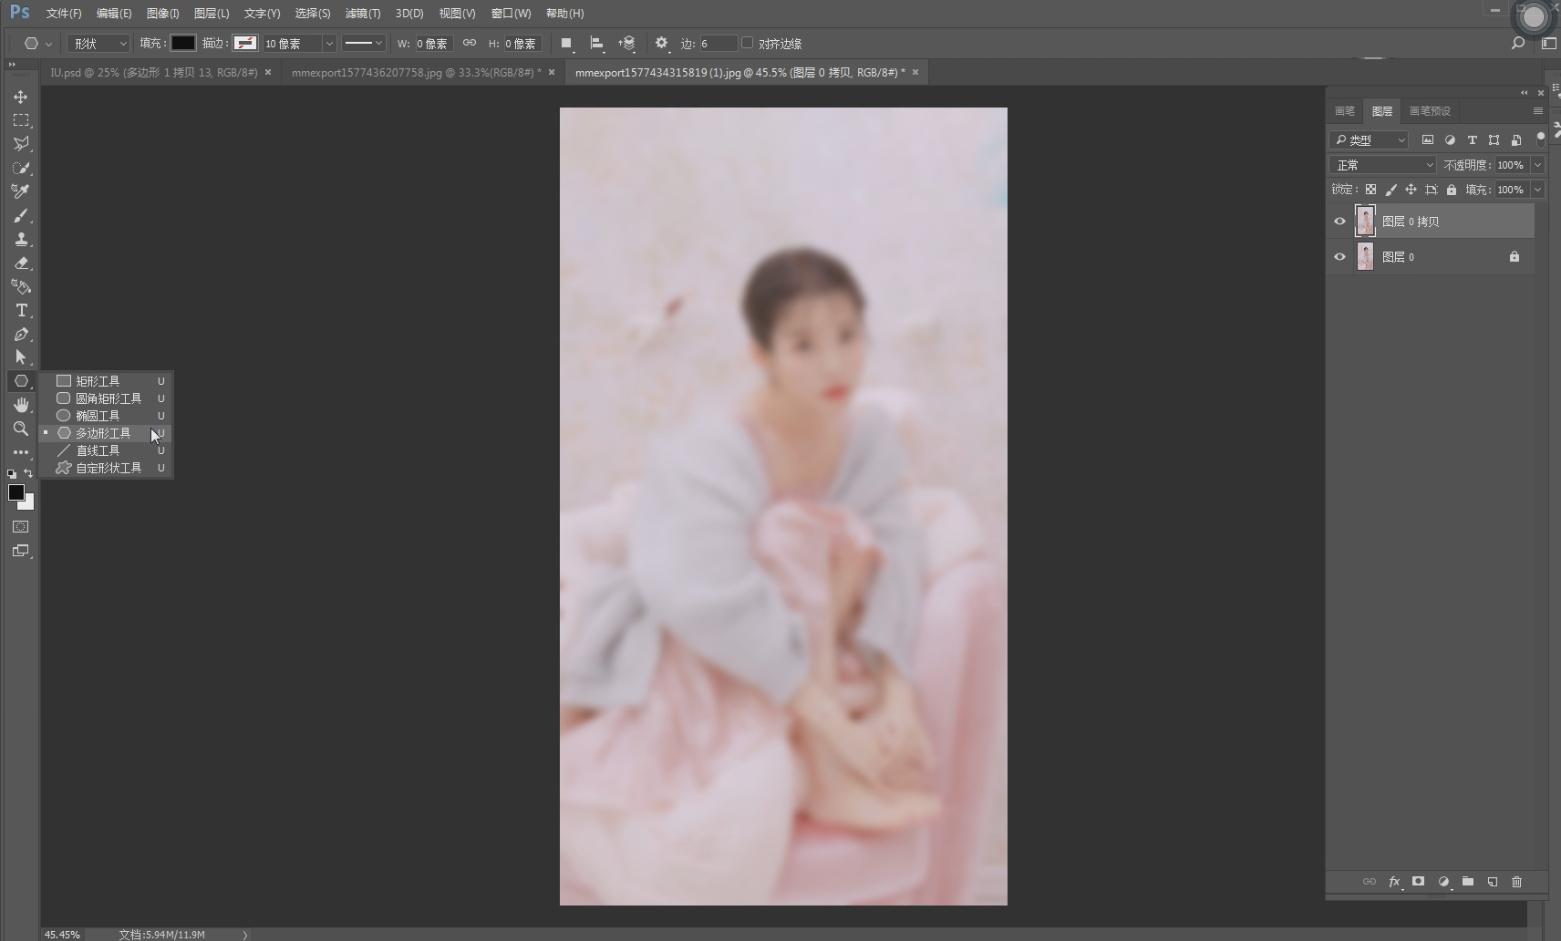Click the 填充 fill color swatch

(183, 43)
